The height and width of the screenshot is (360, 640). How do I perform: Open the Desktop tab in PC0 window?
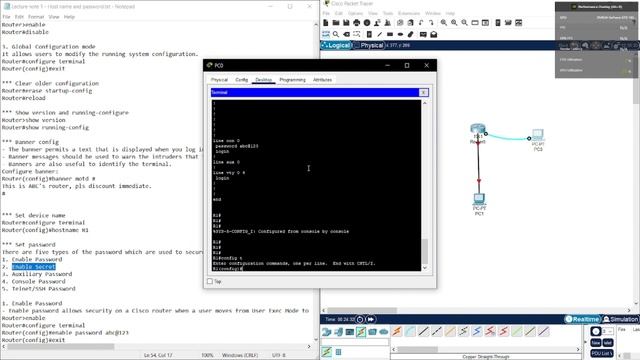pos(264,80)
